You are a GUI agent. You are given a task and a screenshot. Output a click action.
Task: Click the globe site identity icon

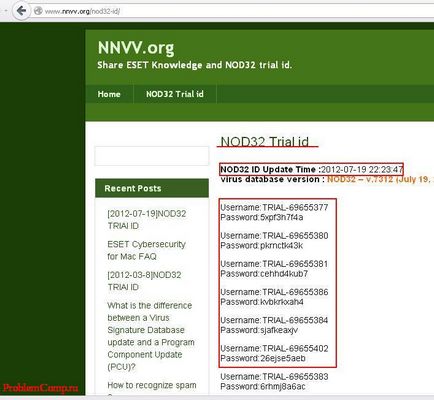38,11
